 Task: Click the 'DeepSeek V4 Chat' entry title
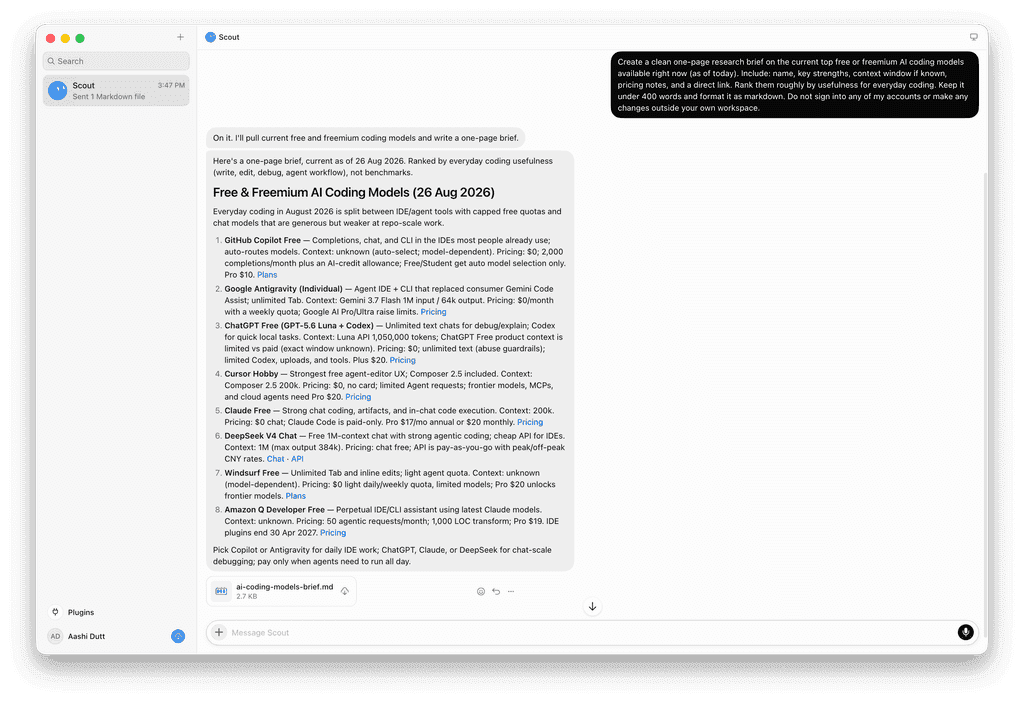point(261,436)
